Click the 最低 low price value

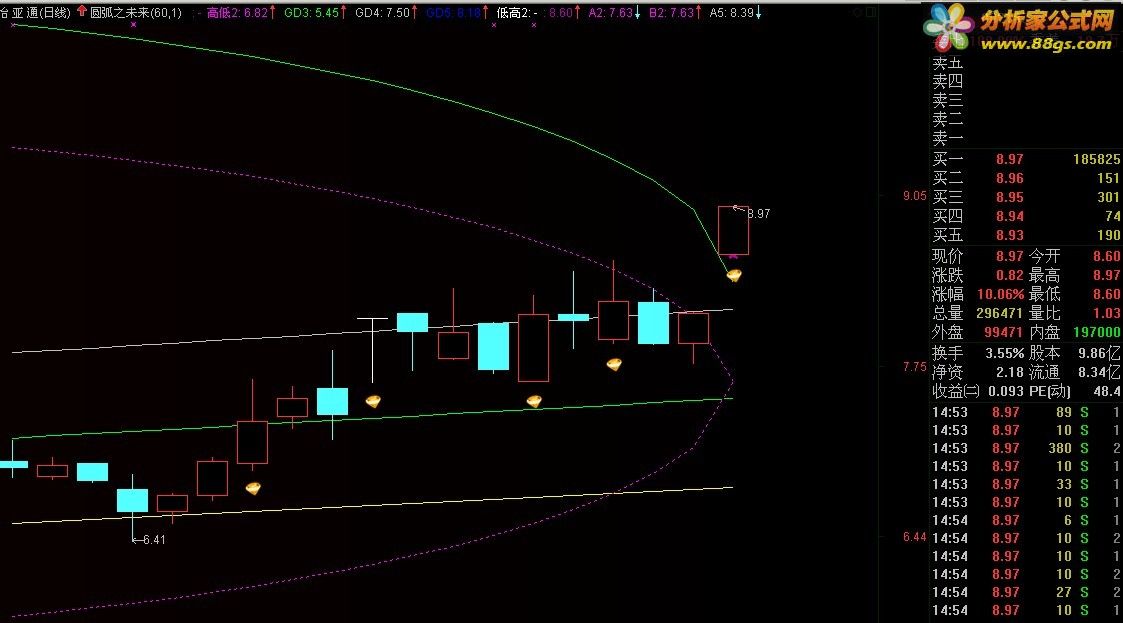1107,294
